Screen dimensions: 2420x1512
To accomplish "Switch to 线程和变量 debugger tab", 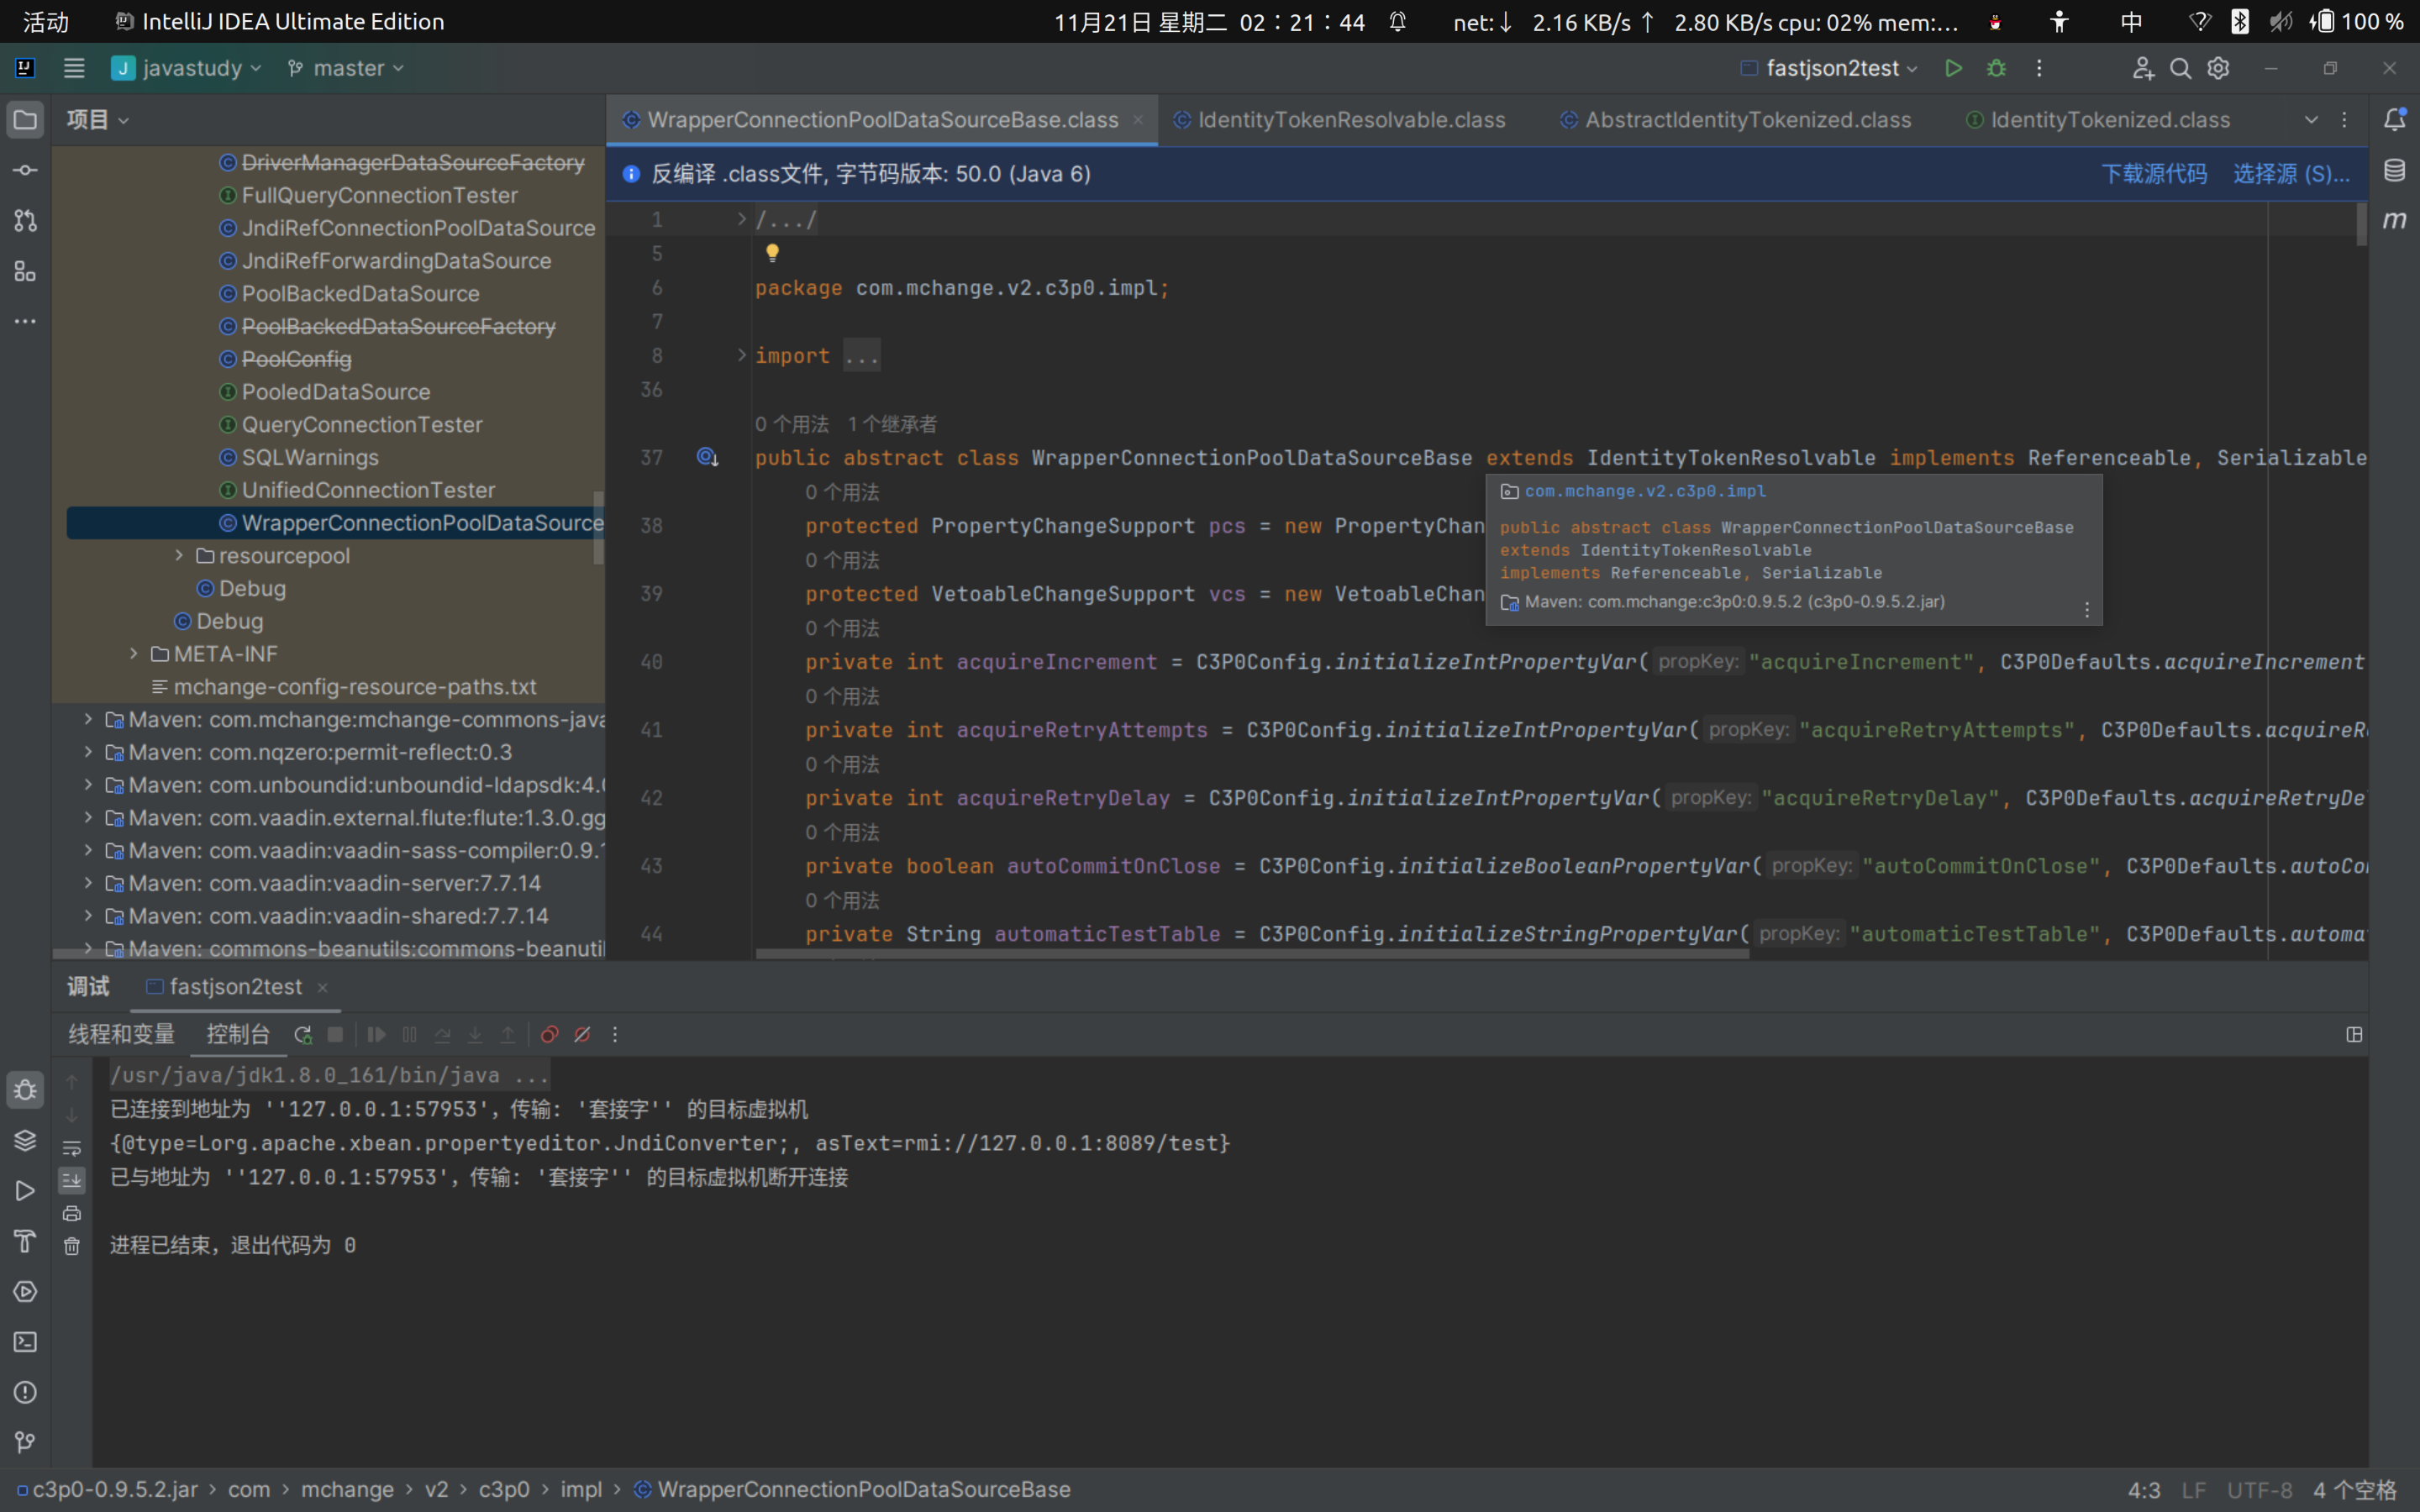I will pos(121,1034).
